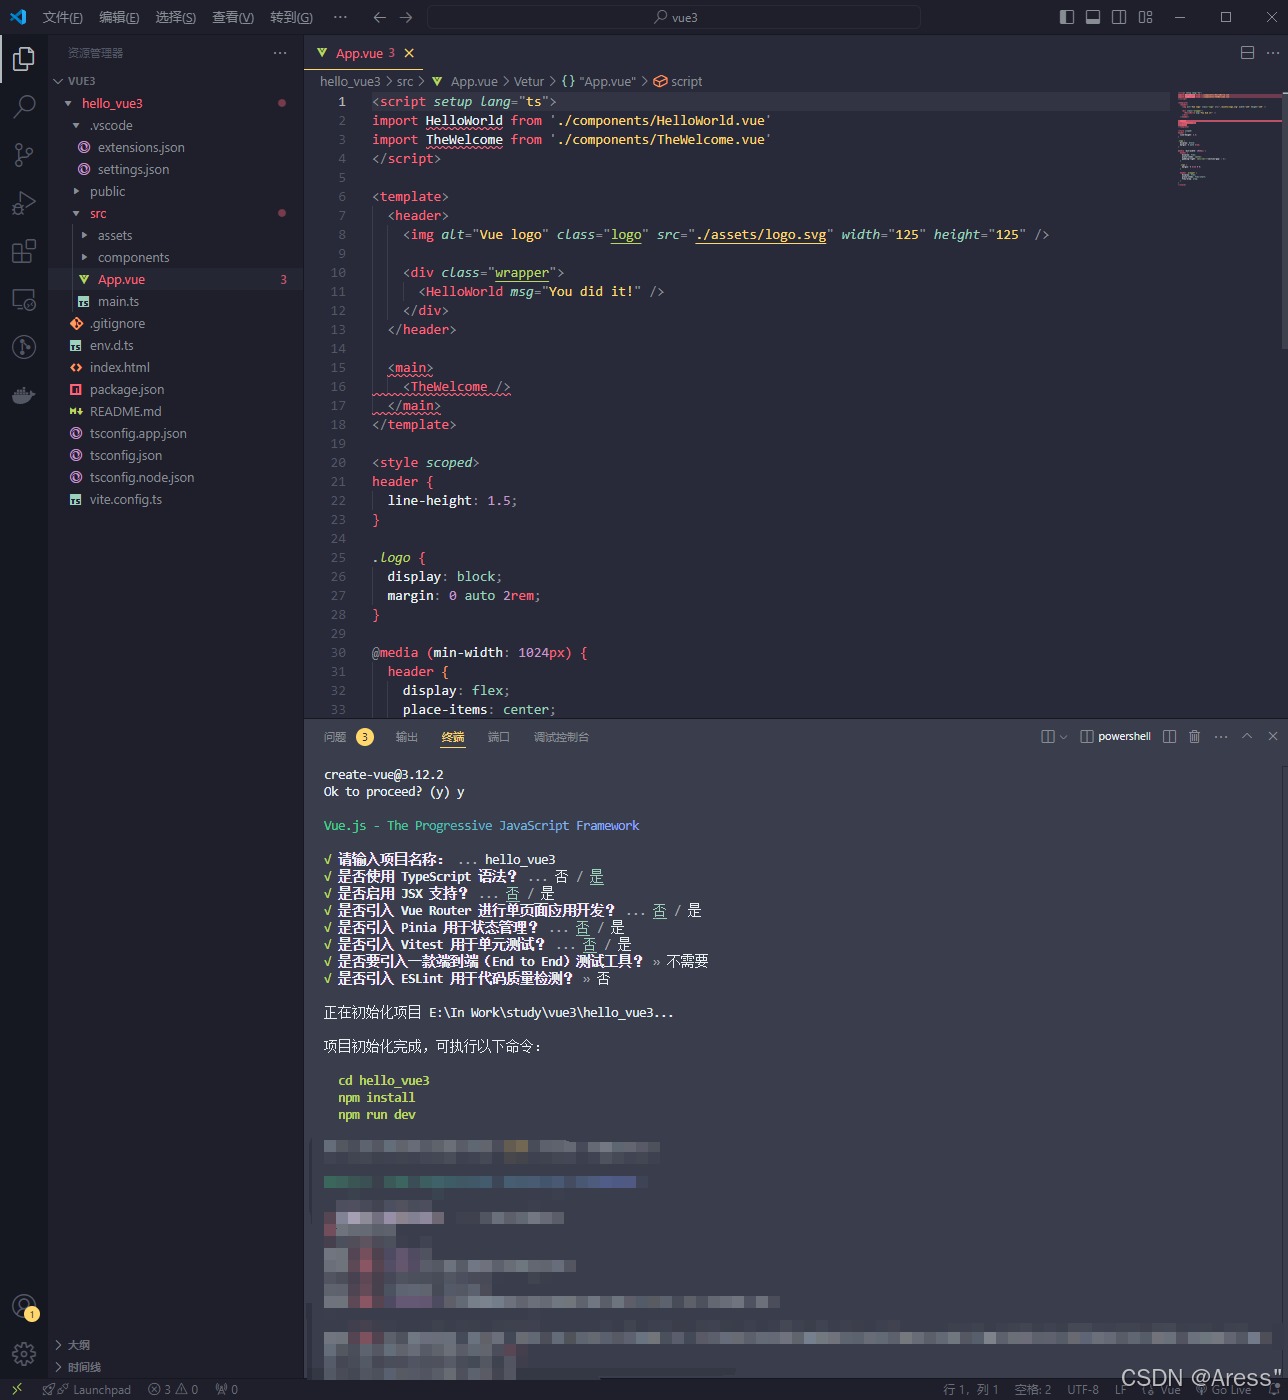Image resolution: width=1288 pixels, height=1400 pixels.
Task: Open the 文件(F) menu
Action: pyautogui.click(x=63, y=17)
